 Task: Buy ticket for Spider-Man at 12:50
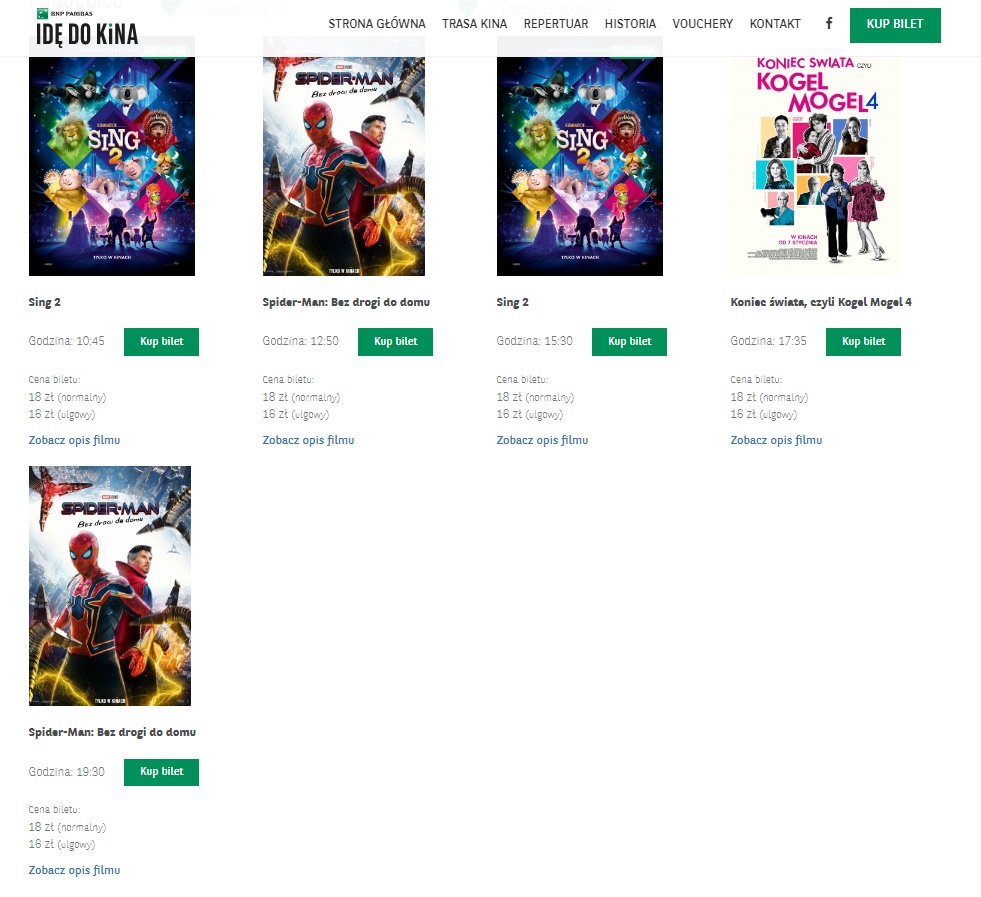[395, 342]
